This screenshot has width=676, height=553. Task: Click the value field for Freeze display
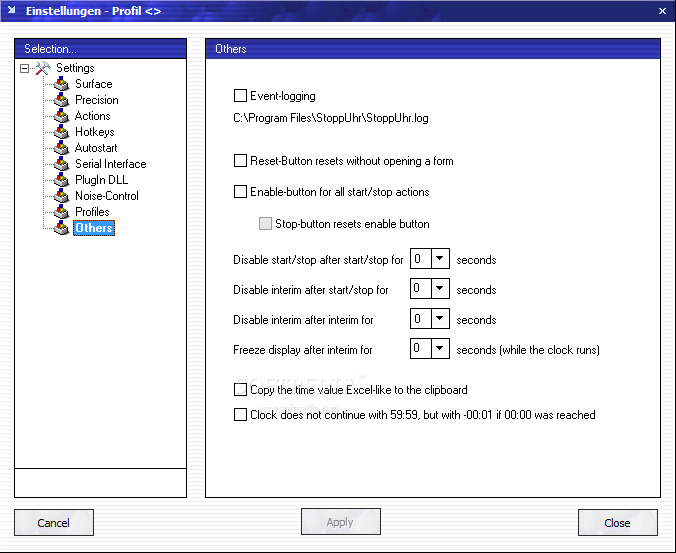pyautogui.click(x=421, y=348)
